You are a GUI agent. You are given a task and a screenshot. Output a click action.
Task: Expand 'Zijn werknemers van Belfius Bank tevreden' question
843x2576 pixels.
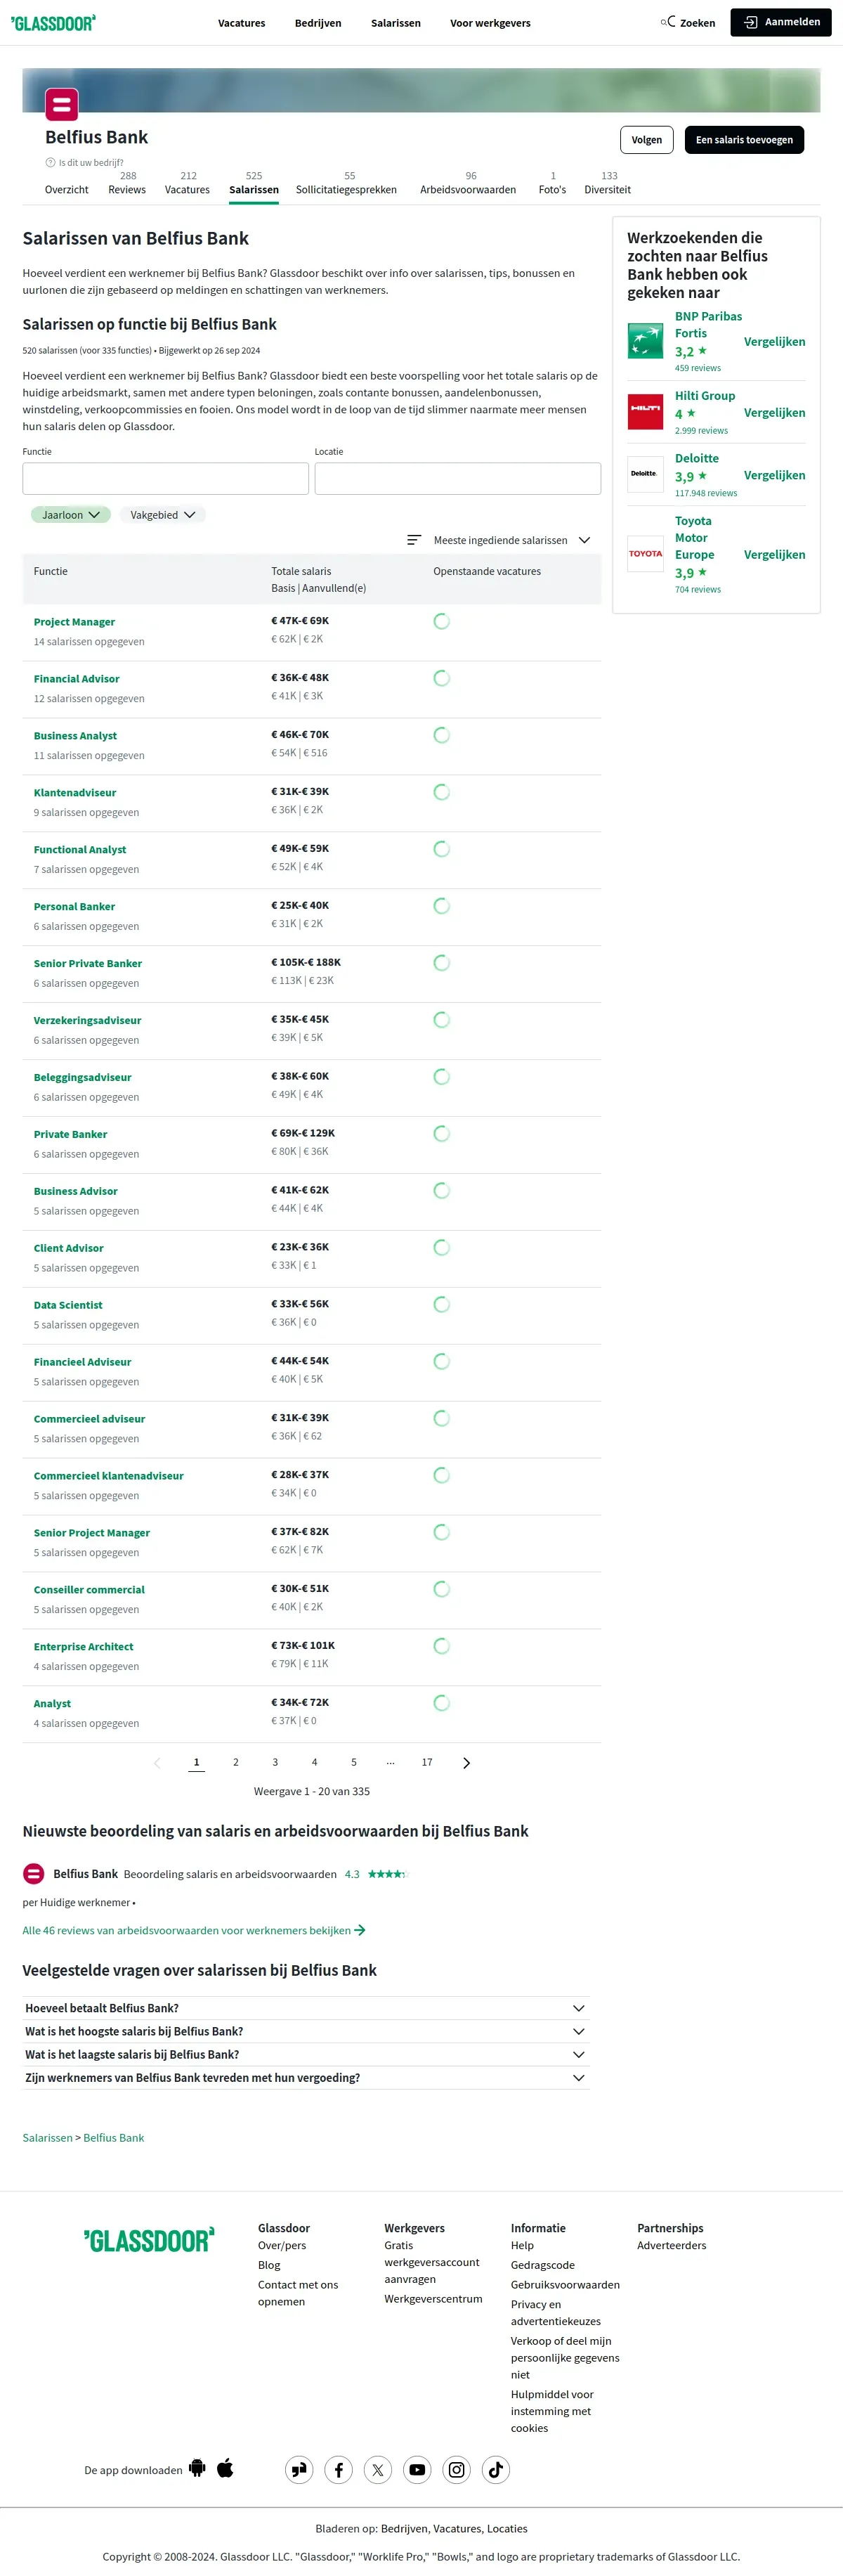(x=305, y=2077)
